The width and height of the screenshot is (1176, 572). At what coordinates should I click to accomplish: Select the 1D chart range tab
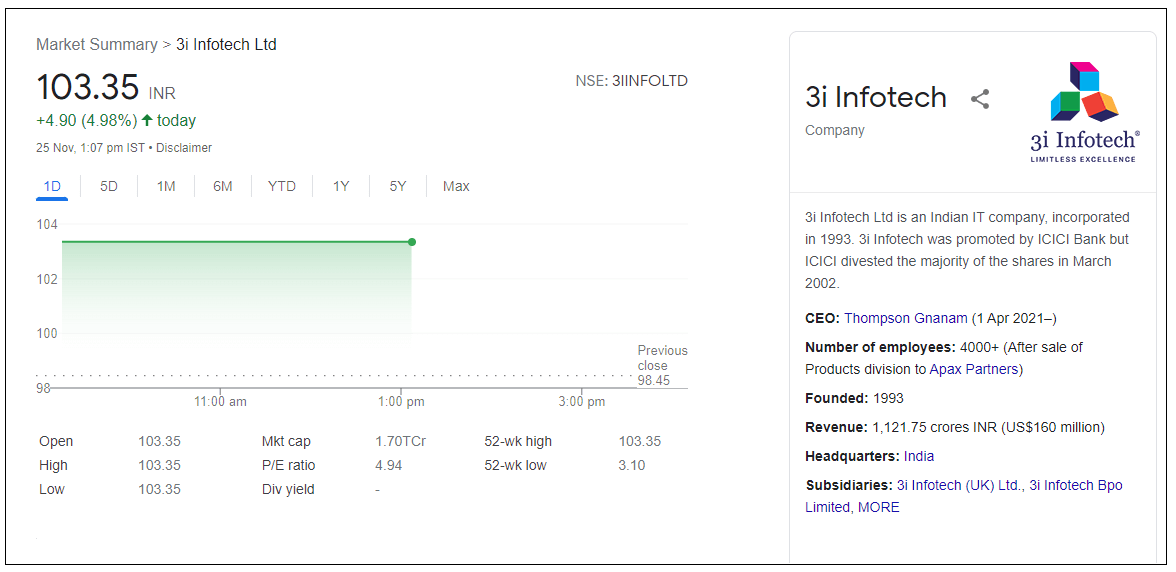pos(52,186)
